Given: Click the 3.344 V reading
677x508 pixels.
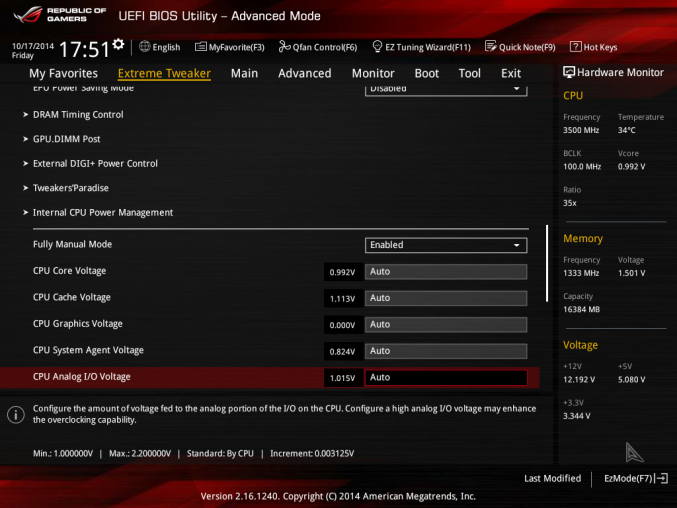Looking at the screenshot, I should tap(577, 416).
